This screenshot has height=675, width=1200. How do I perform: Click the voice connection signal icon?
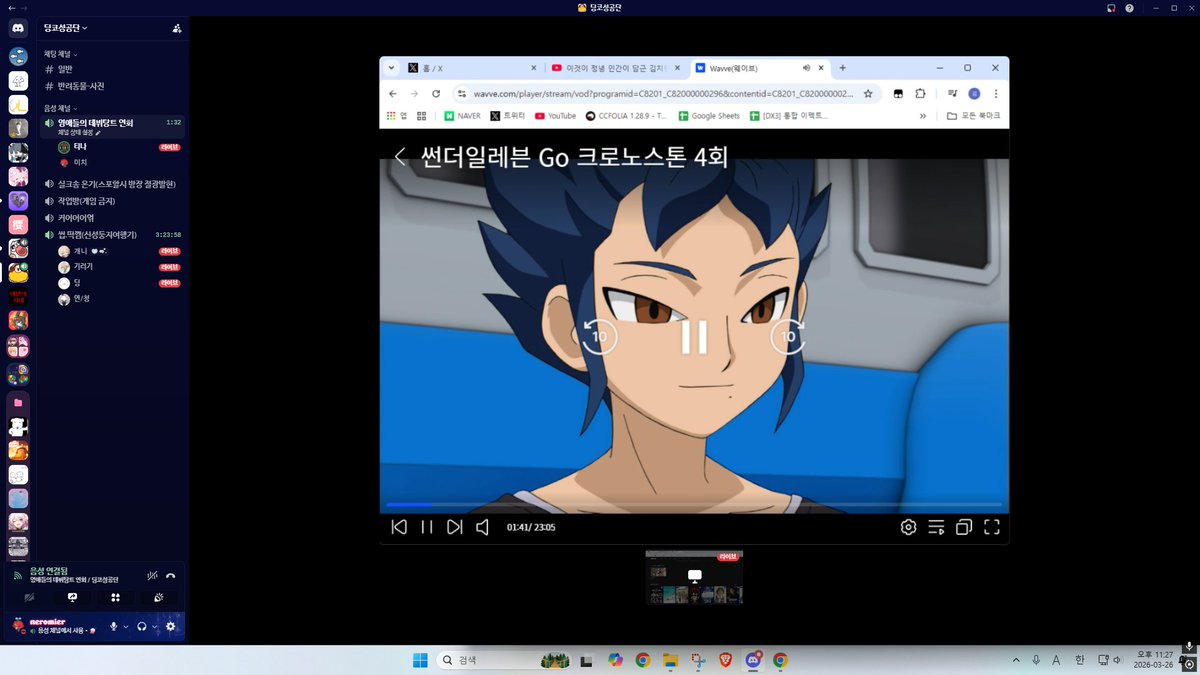pyautogui.click(x=18, y=576)
